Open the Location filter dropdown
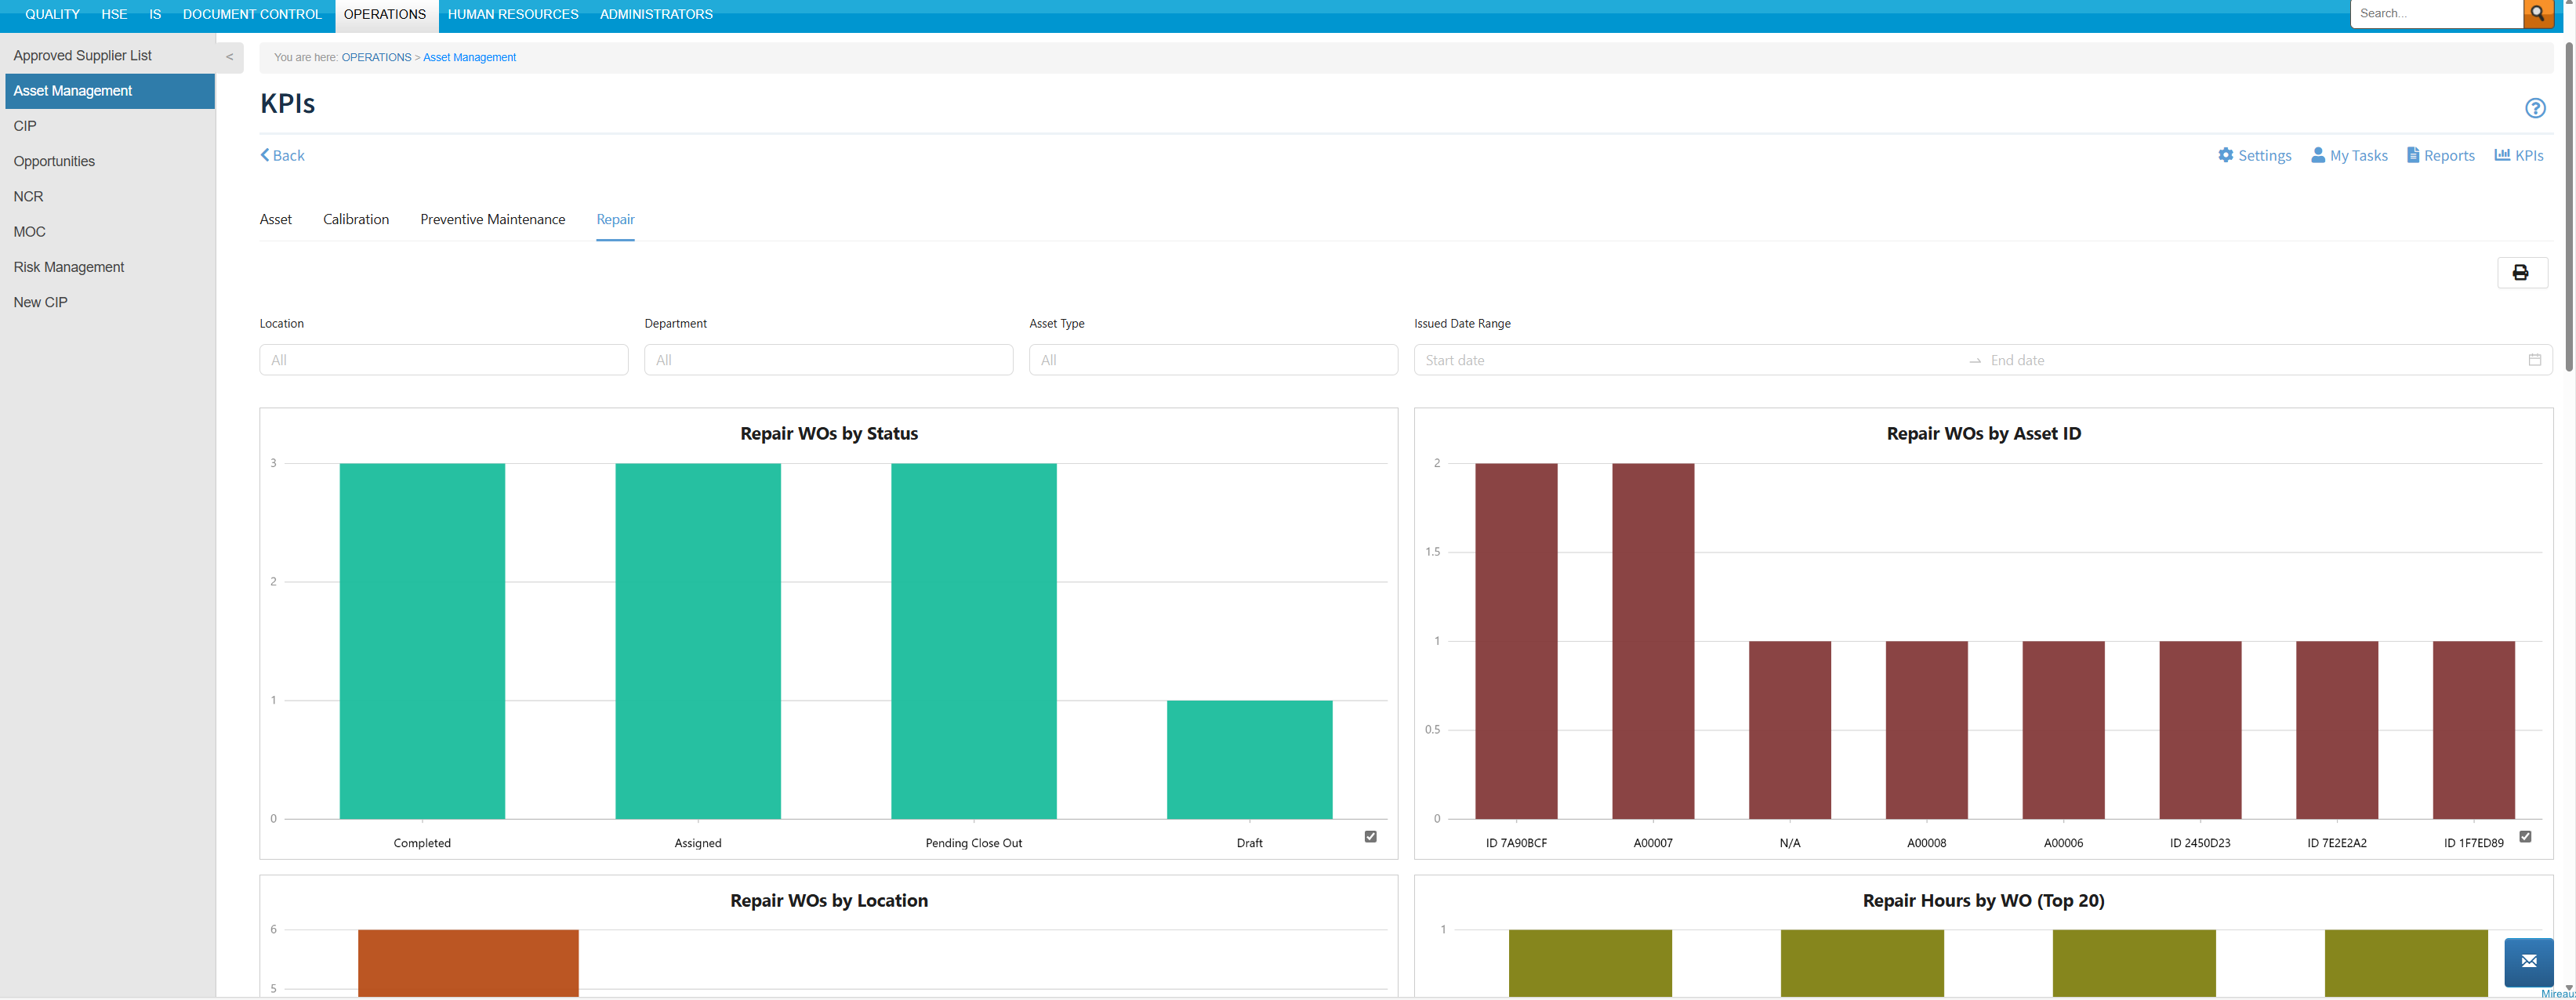 [x=444, y=360]
